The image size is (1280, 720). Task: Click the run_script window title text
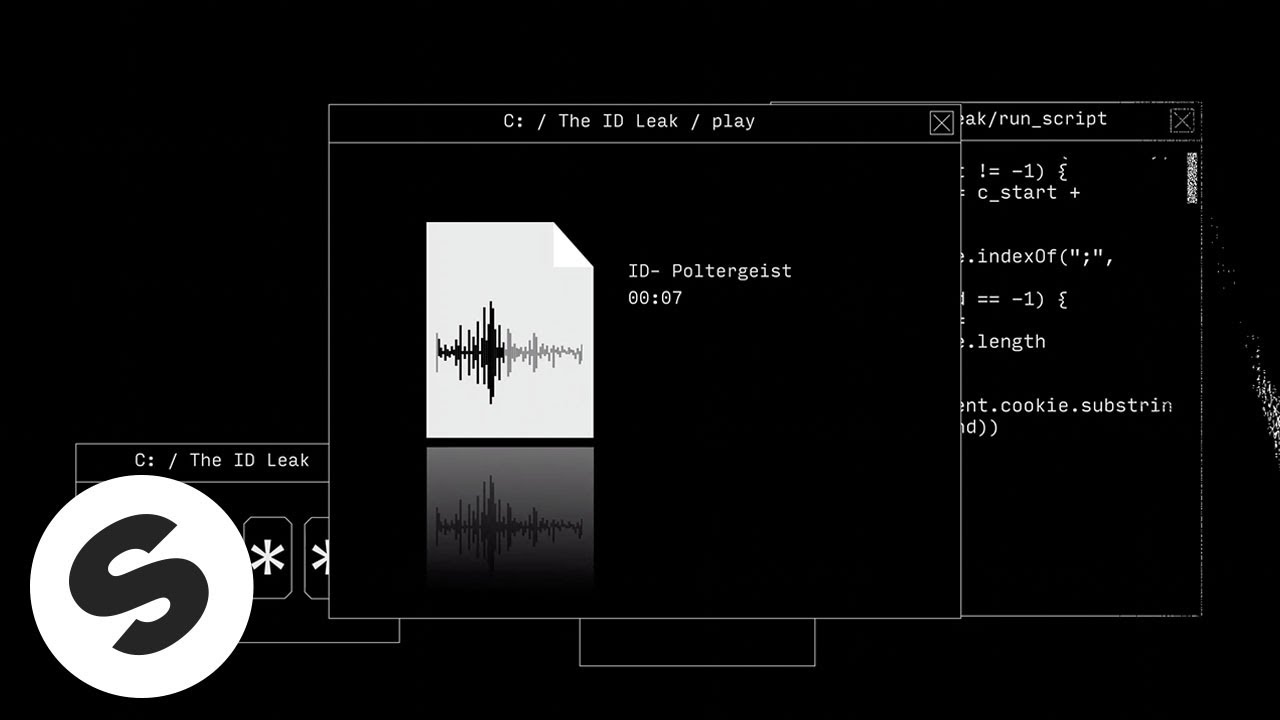pyautogui.click(x=1034, y=119)
